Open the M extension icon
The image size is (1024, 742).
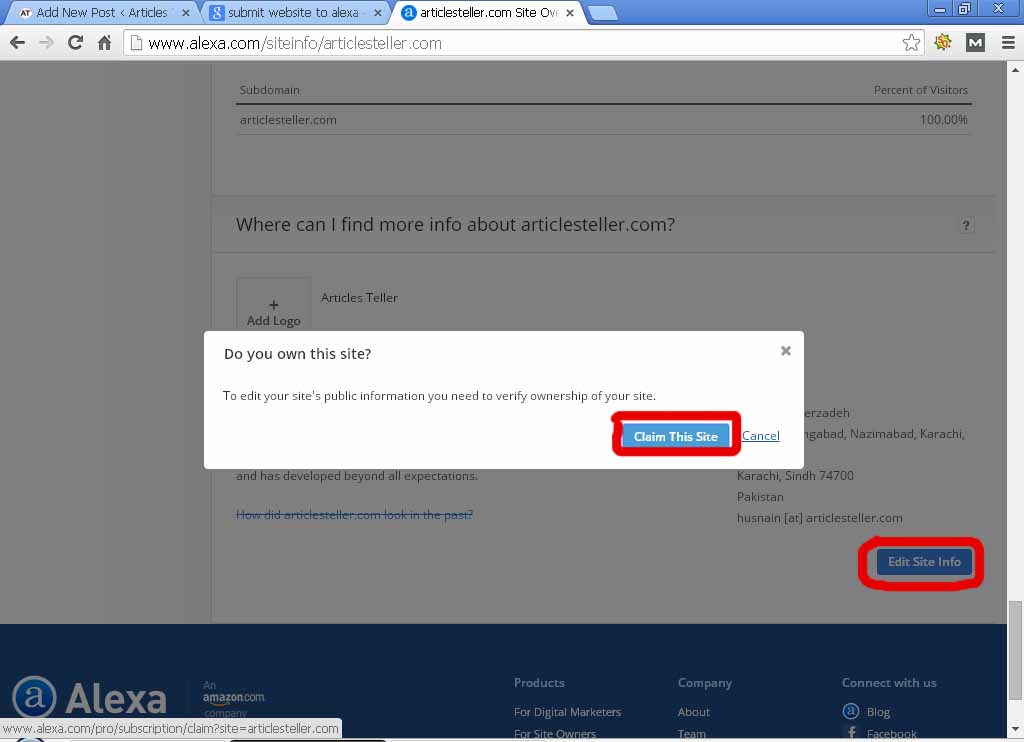click(975, 43)
